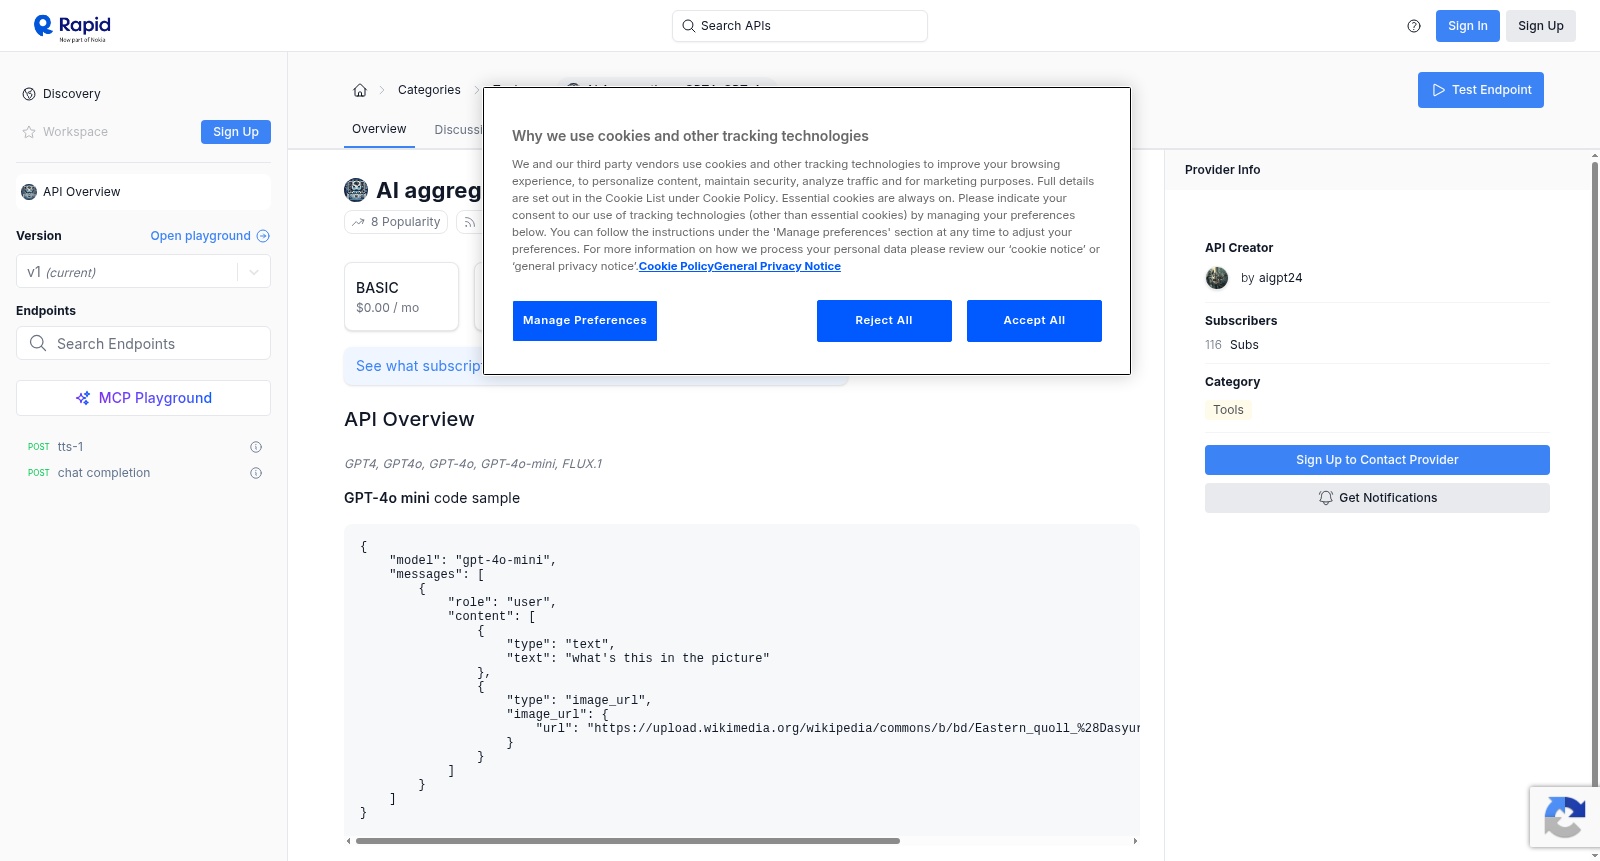Click the BASIC $0.00 plan card
This screenshot has width=1600, height=861.
click(x=401, y=297)
